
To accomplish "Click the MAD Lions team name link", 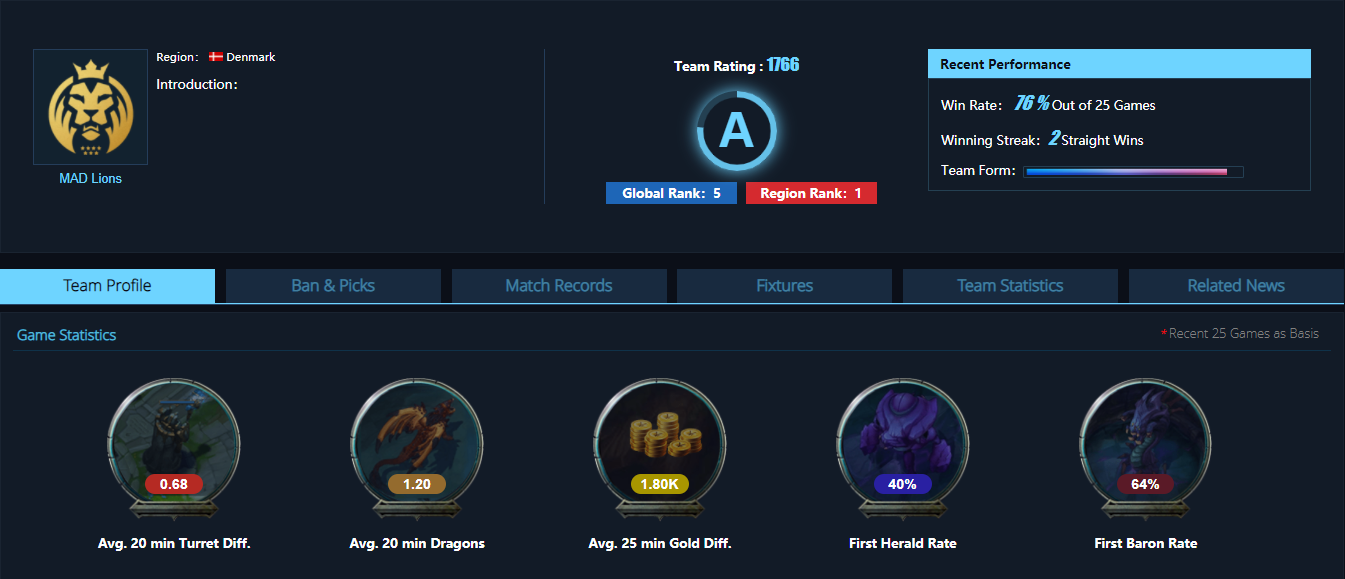I will point(90,179).
